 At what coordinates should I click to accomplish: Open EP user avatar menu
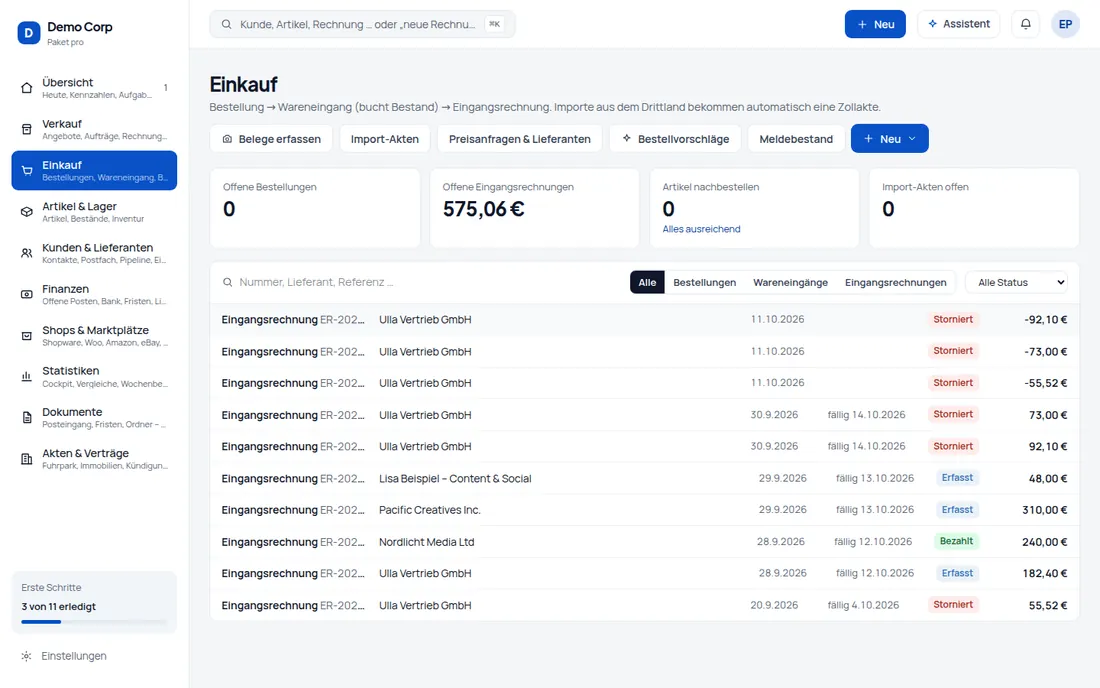pos(1065,24)
